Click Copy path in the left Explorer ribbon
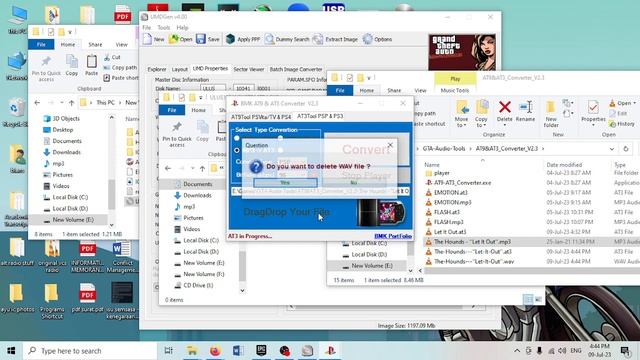The height and width of the screenshot is (360, 640). click(x=120, y=67)
